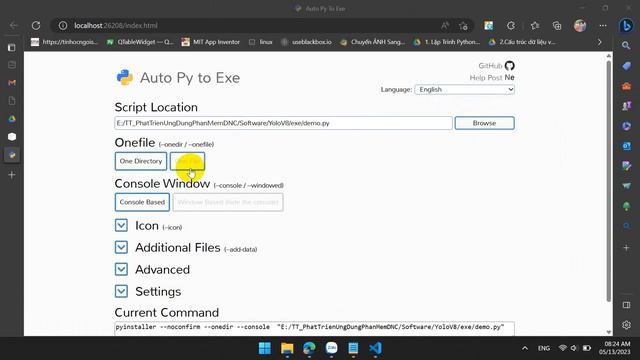Screen dimensions: 640x360
Task: Open Google Drive icon in vertical tabs sidebar
Action: 12,119
